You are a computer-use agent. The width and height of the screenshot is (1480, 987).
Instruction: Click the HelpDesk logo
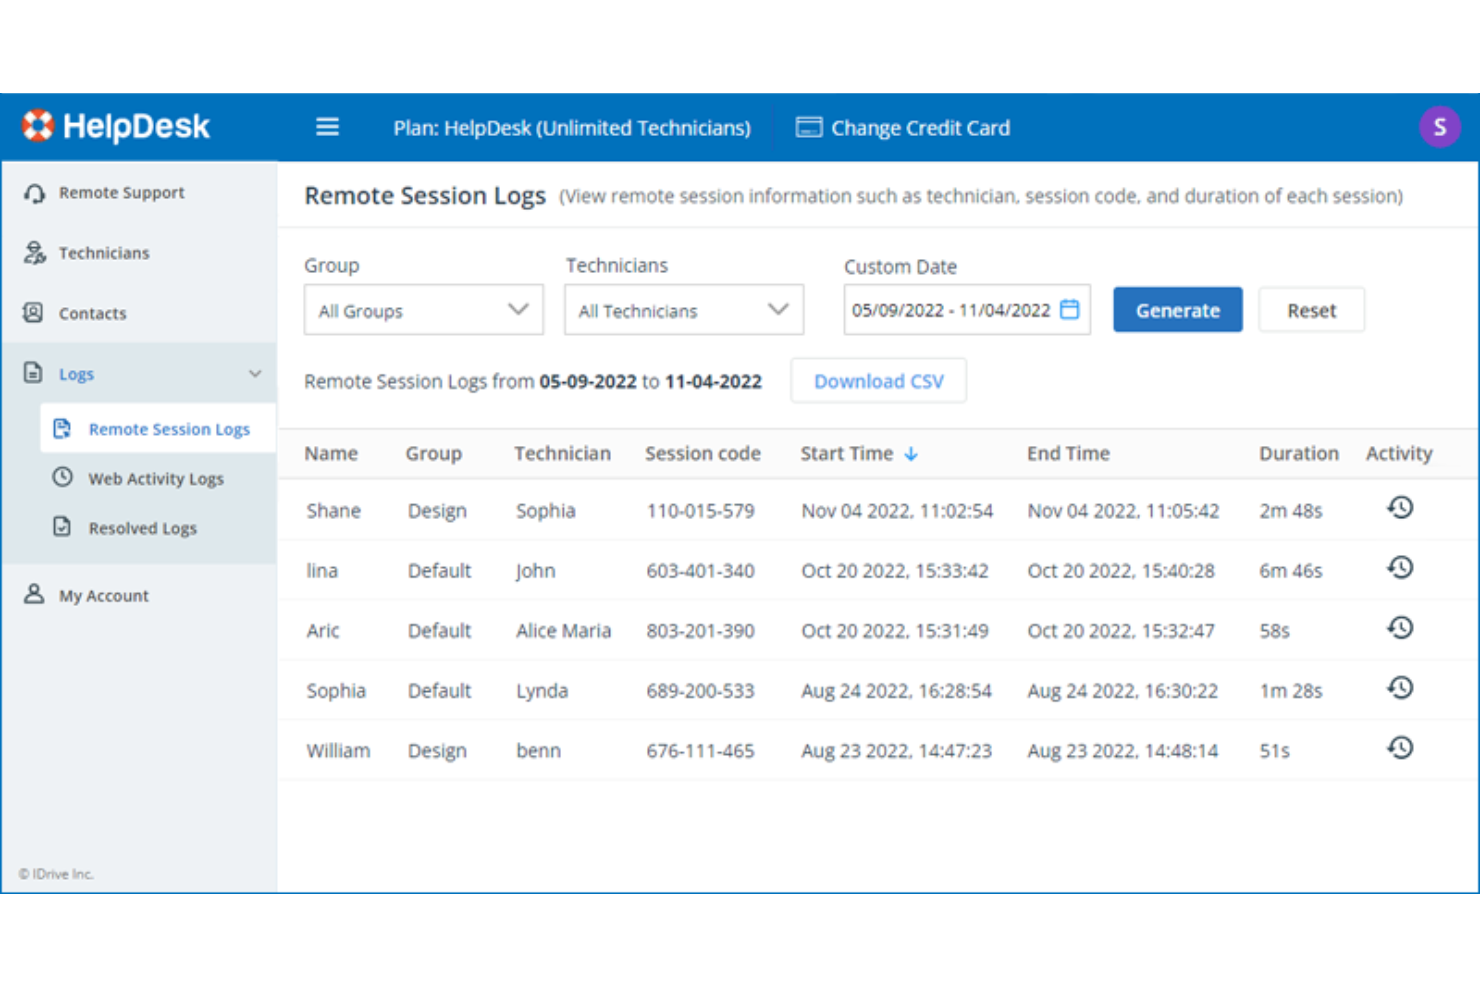pyautogui.click(x=116, y=126)
